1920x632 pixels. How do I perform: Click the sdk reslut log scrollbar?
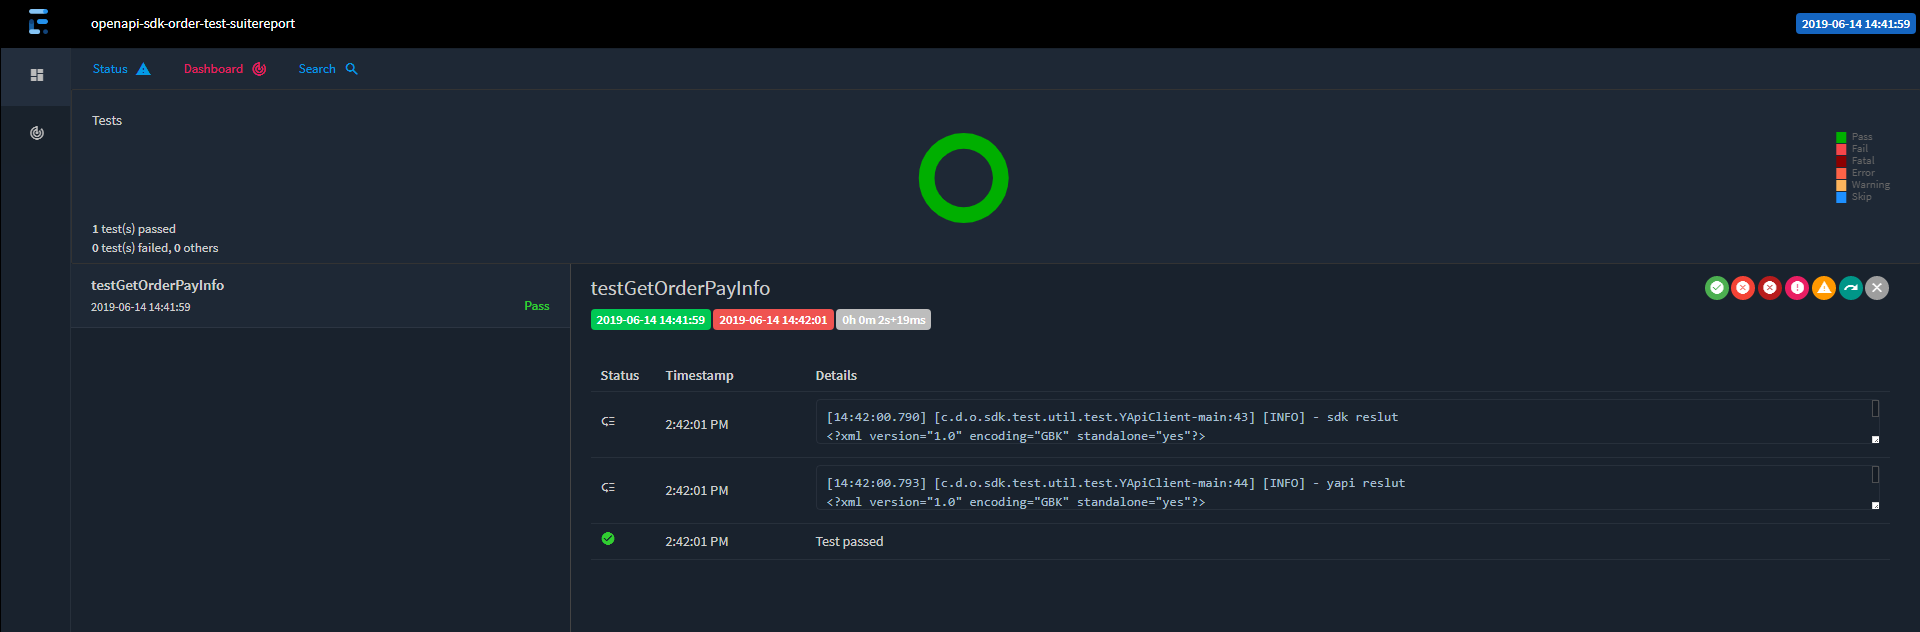pos(1875,409)
